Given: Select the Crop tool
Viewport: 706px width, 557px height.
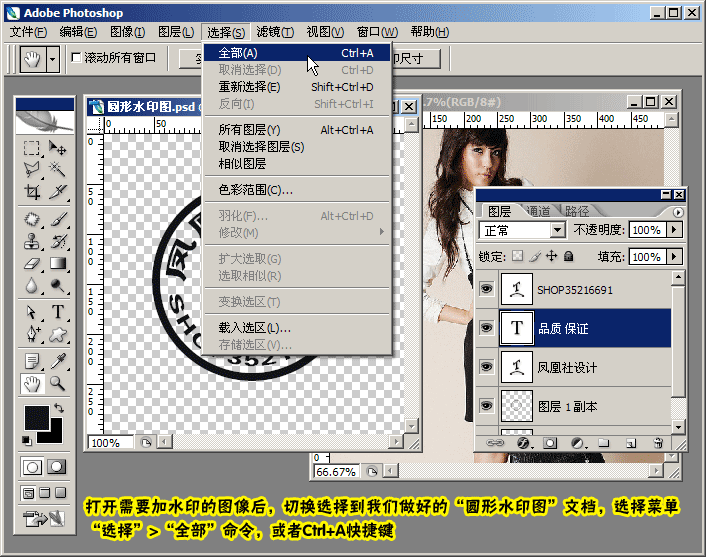Looking at the screenshot, I should click(32, 191).
